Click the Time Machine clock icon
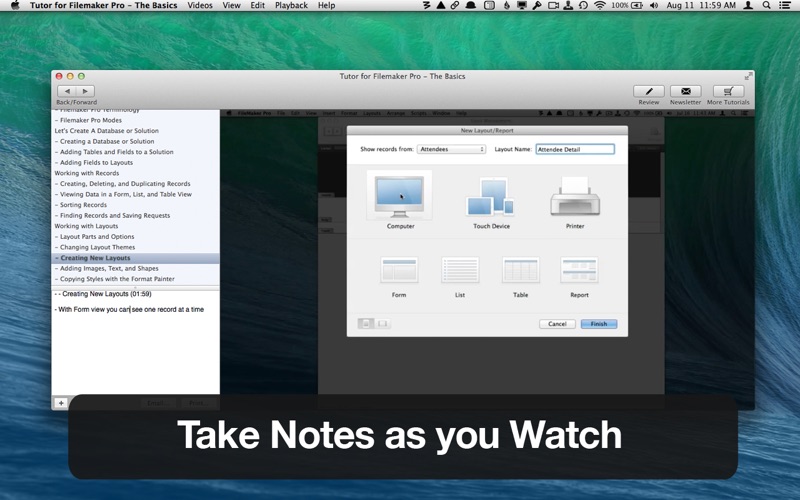The height and width of the screenshot is (500, 800). coord(583,5)
